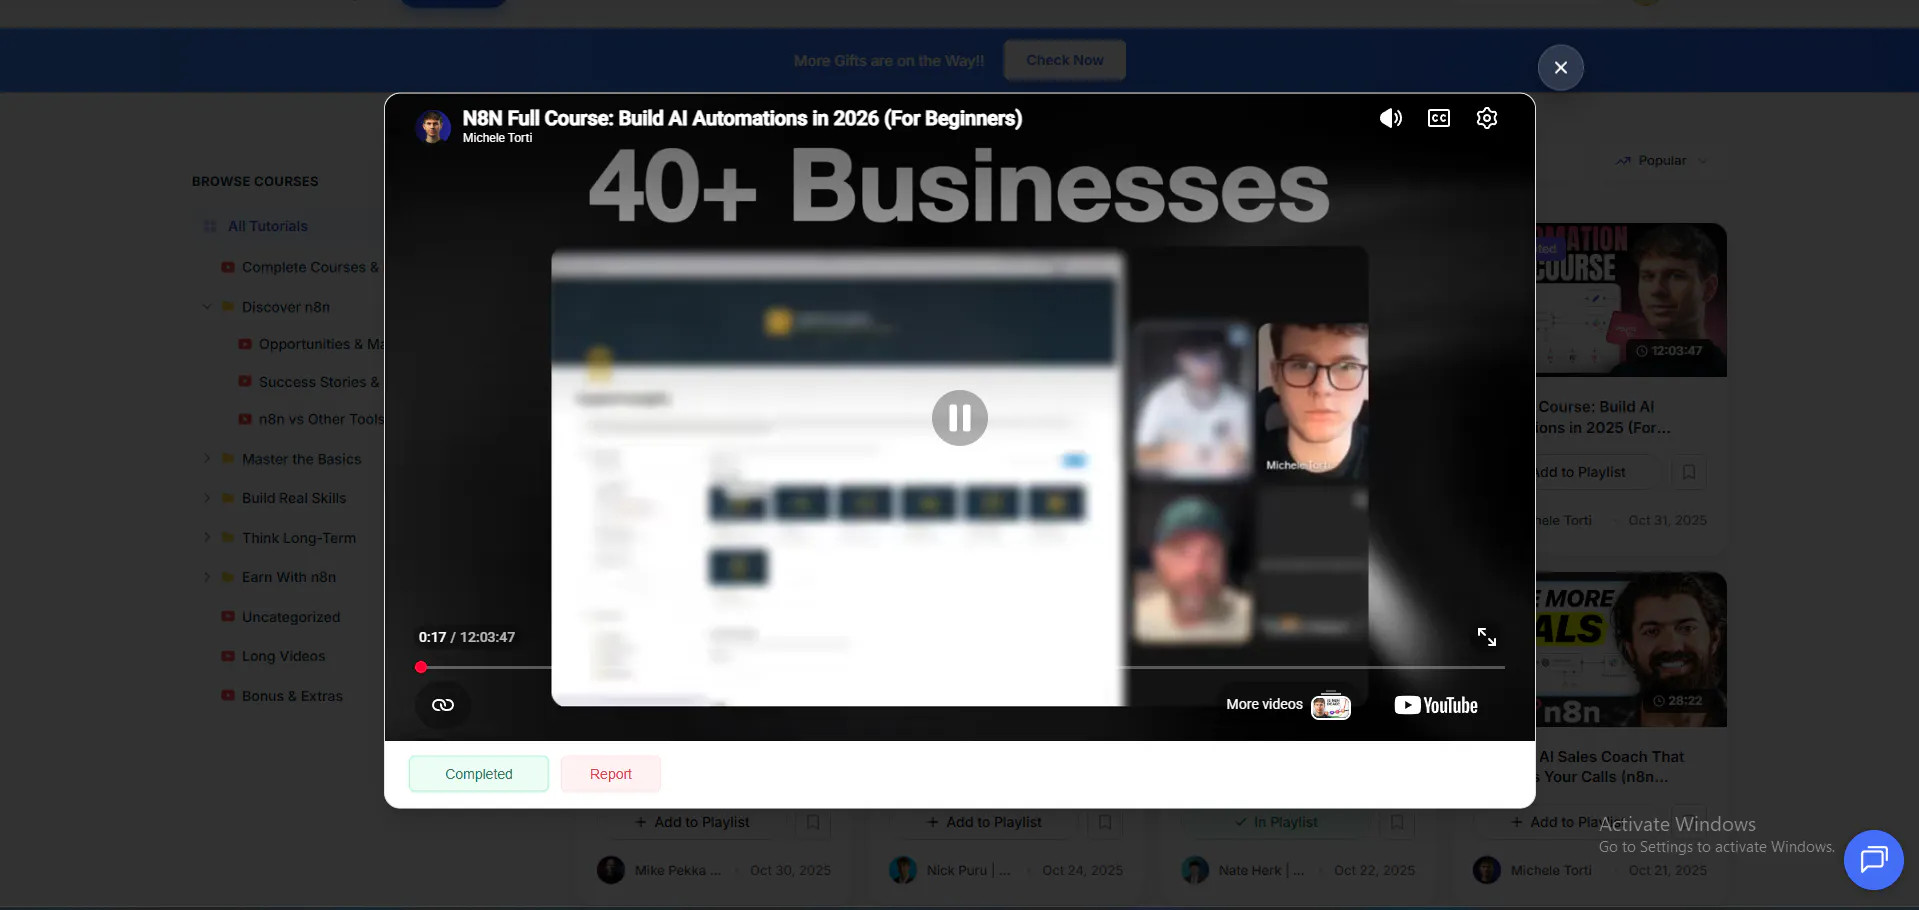Enter fullscreen with the expand arrows icon
1919x910 pixels.
pos(1487,637)
